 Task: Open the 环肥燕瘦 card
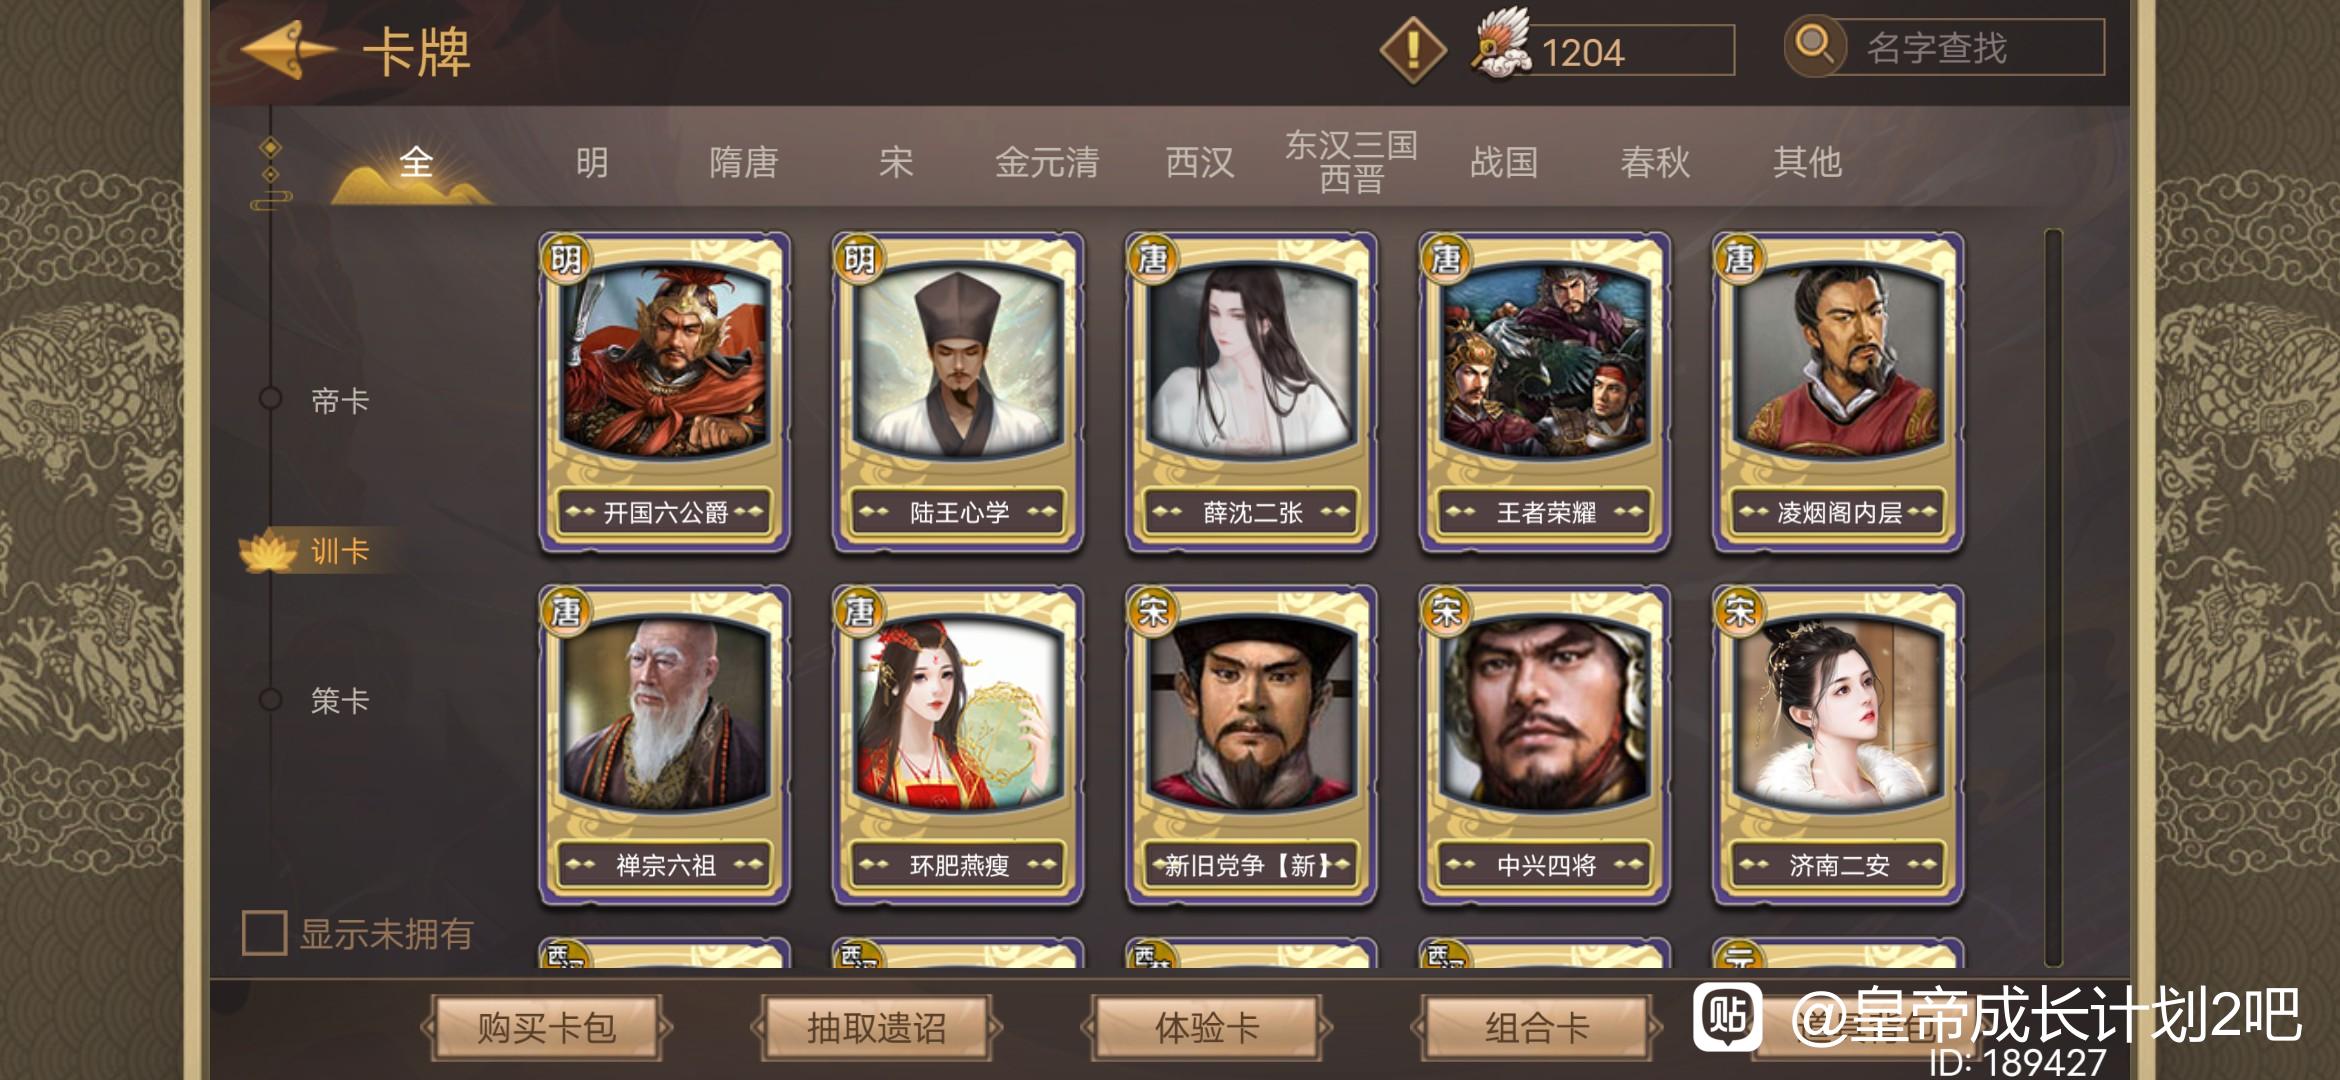pos(958,745)
